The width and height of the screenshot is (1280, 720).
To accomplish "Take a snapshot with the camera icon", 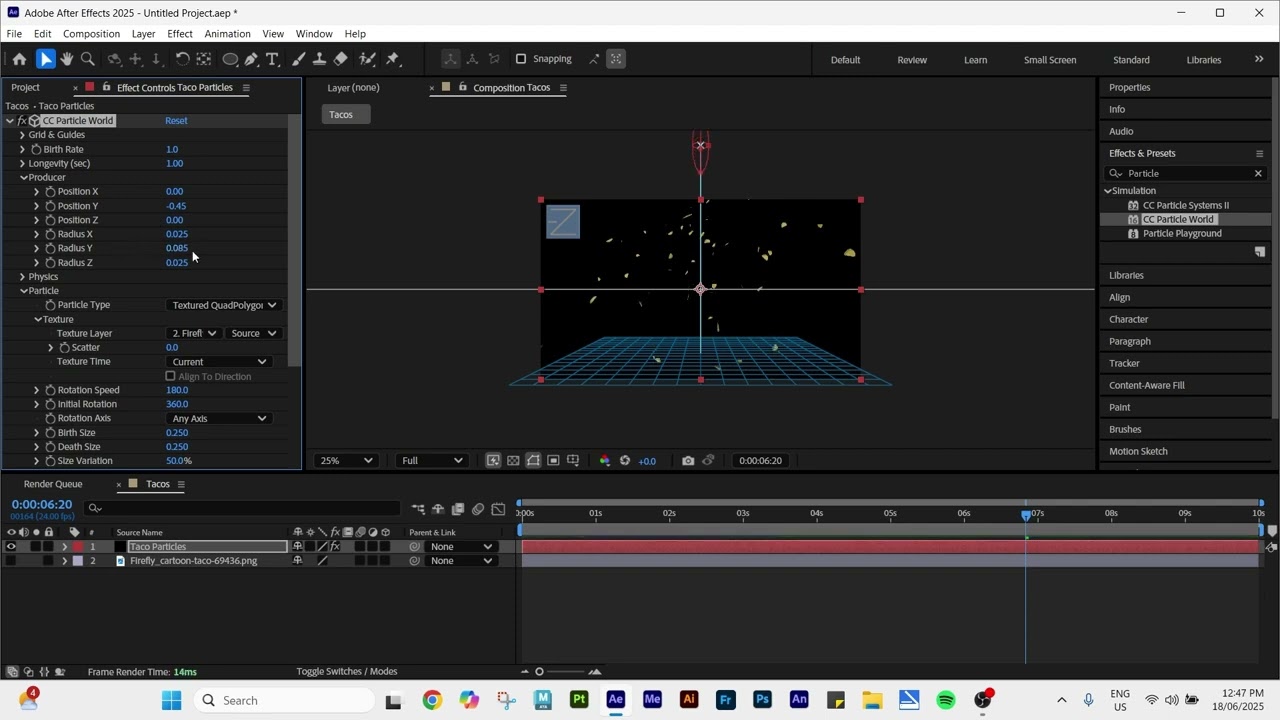I will tap(688, 460).
